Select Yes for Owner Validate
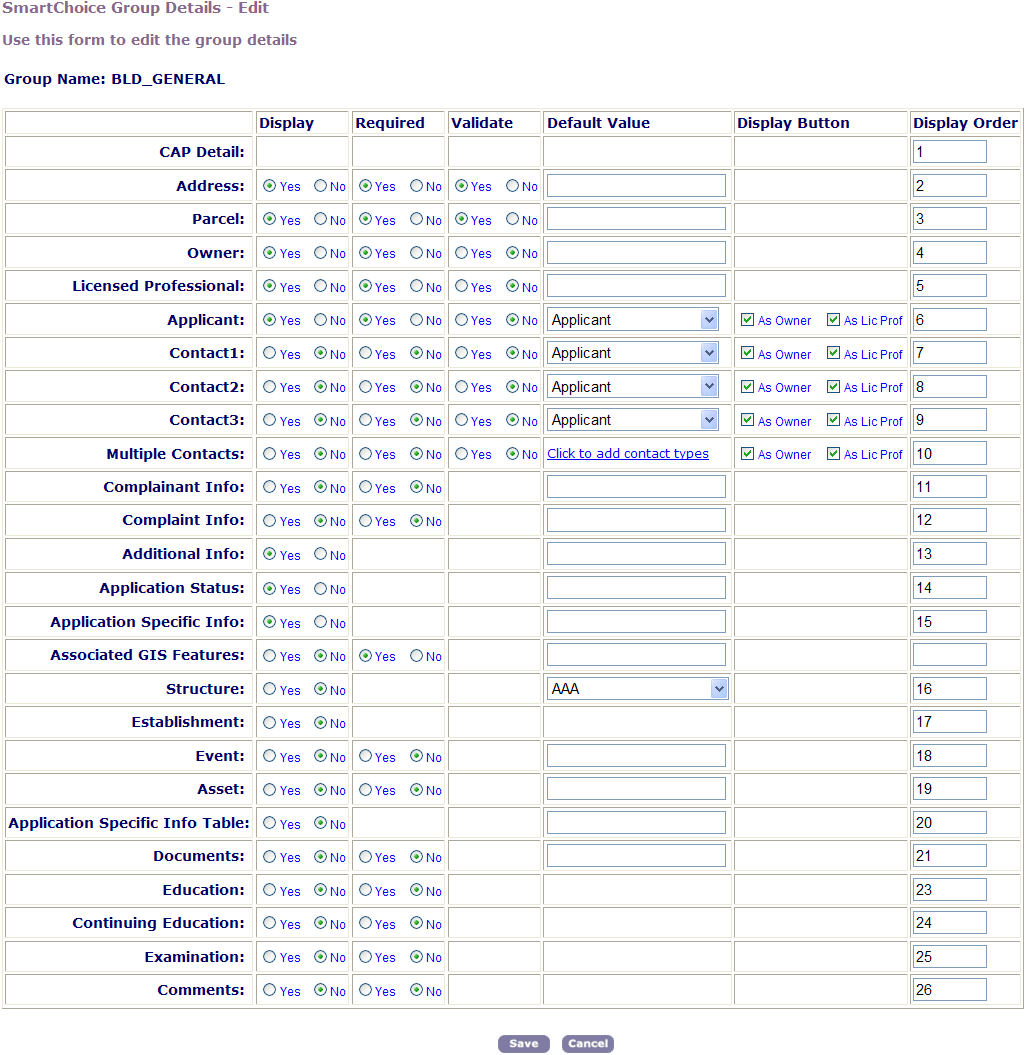The height and width of the screenshot is (1055, 1035). [x=462, y=253]
